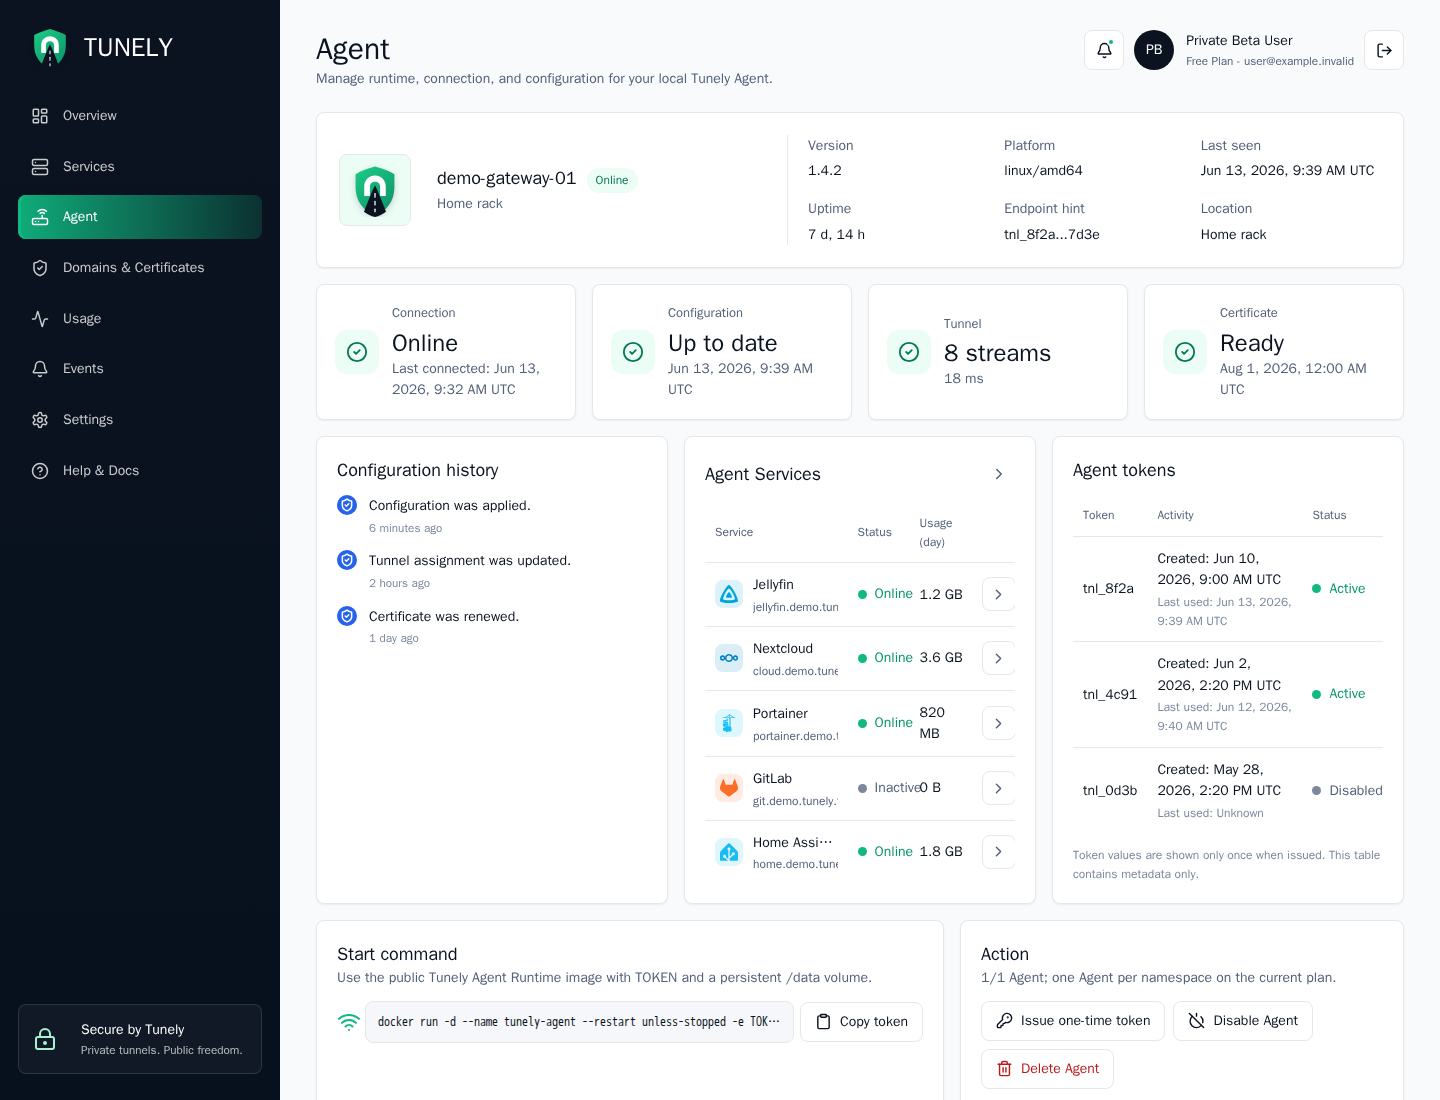
Task: Click badge icon beside 'Tunnel assignment was updated'
Action: pyautogui.click(x=347, y=560)
